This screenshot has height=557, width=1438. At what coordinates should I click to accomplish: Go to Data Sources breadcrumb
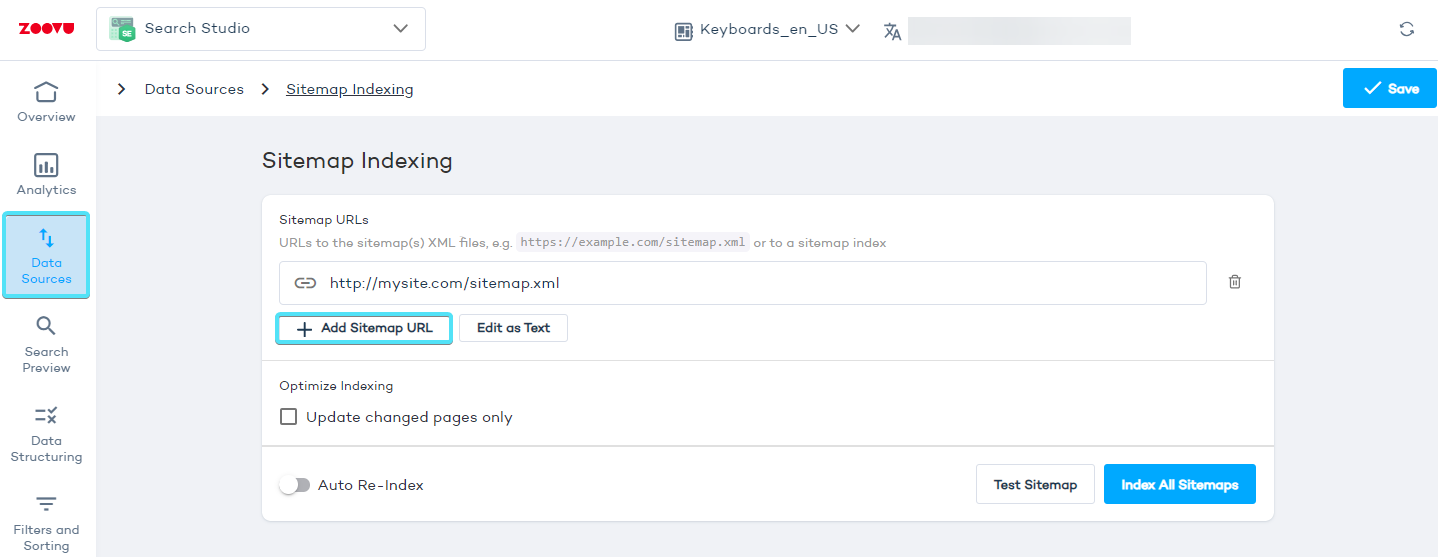click(x=194, y=89)
